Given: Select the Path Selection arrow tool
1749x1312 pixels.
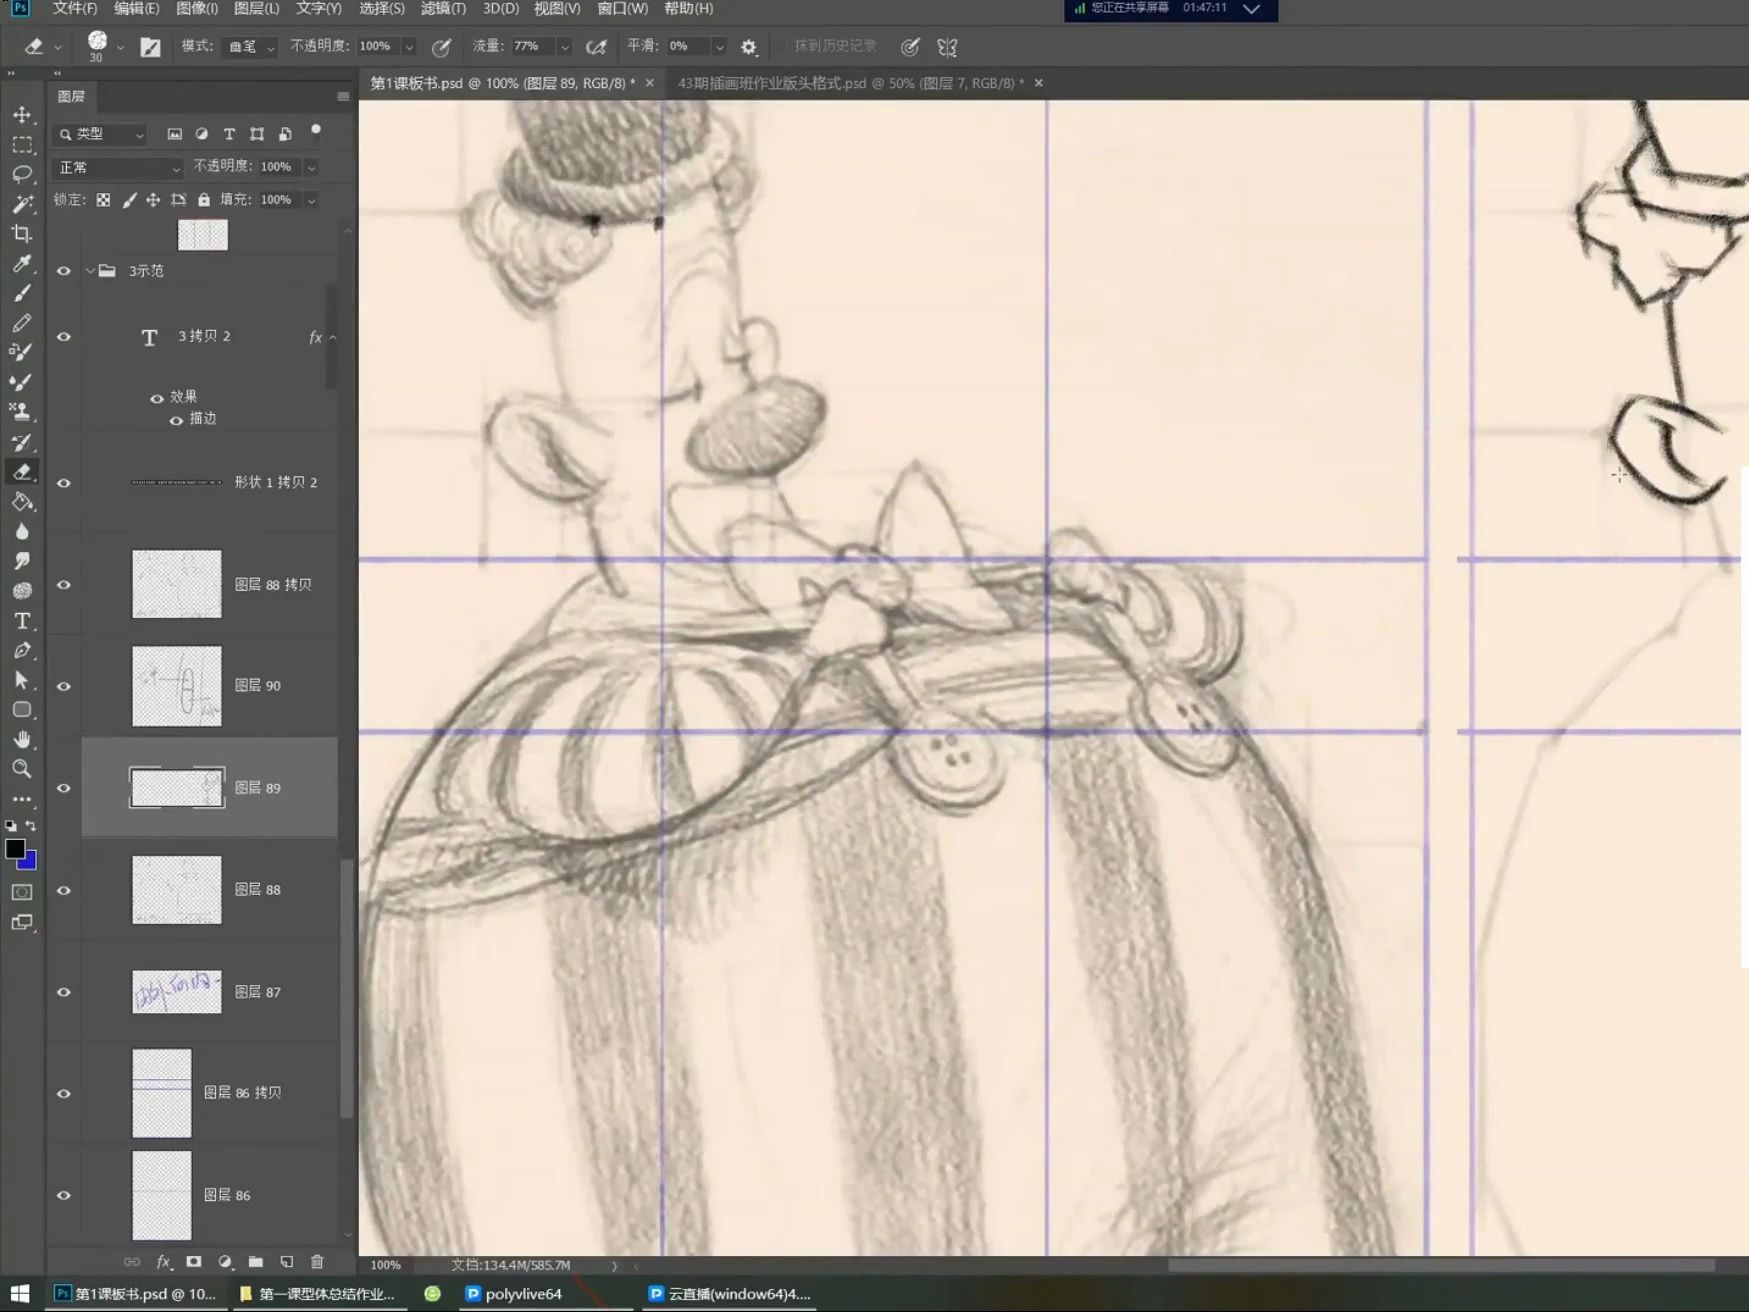Looking at the screenshot, I should tap(22, 681).
